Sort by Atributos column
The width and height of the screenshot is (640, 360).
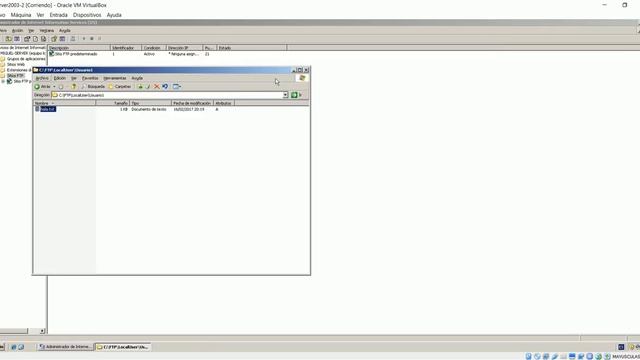click(224, 103)
